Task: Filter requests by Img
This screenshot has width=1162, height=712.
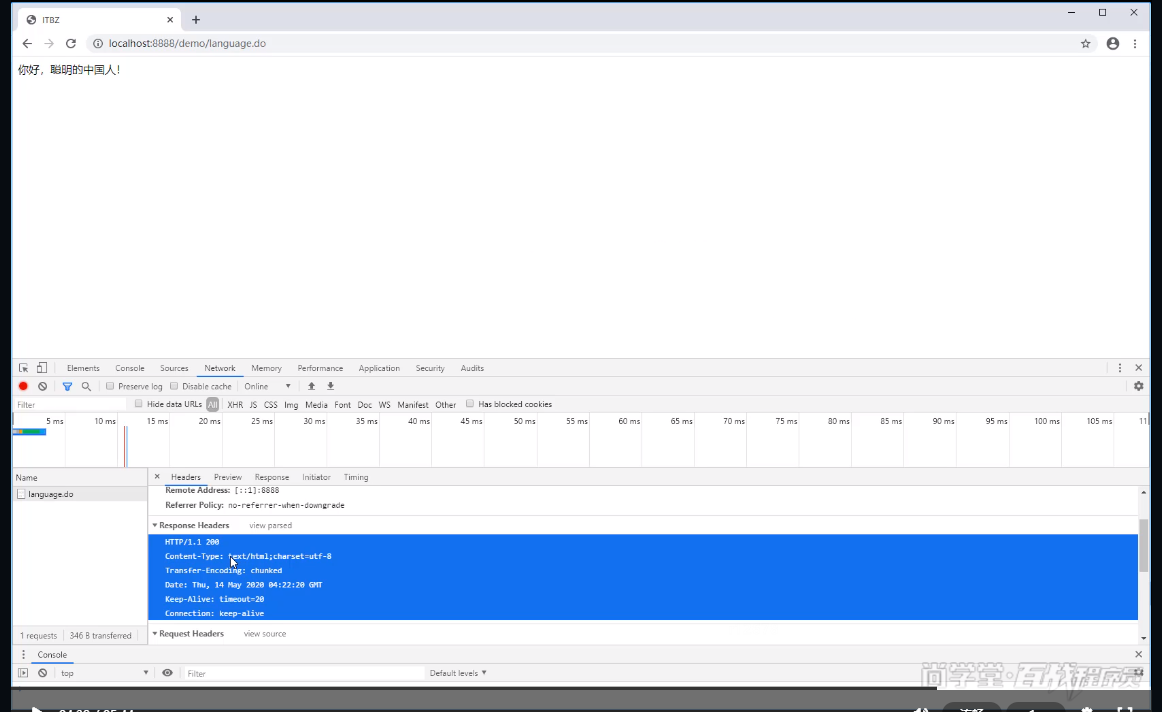Action: (291, 405)
